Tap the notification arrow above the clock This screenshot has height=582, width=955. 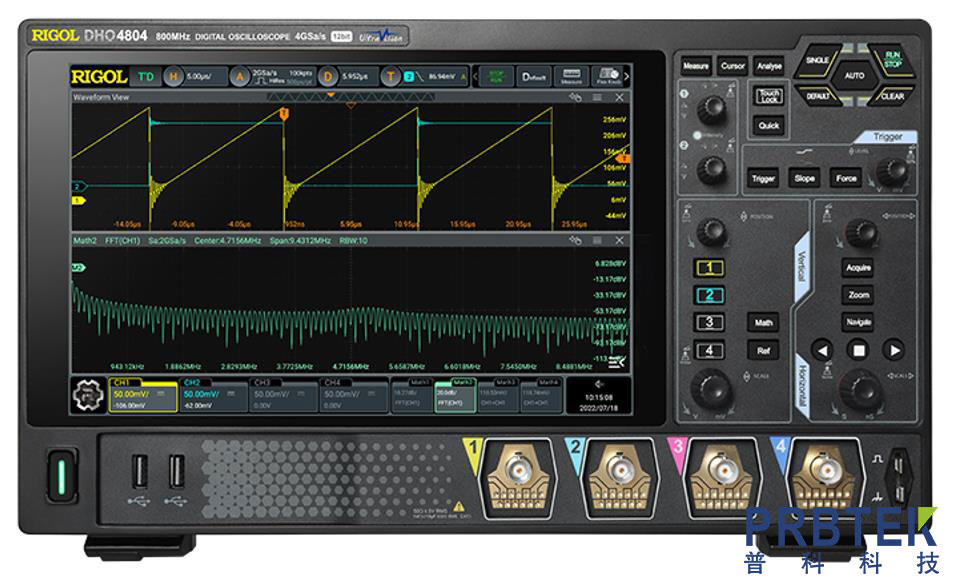(x=599, y=384)
